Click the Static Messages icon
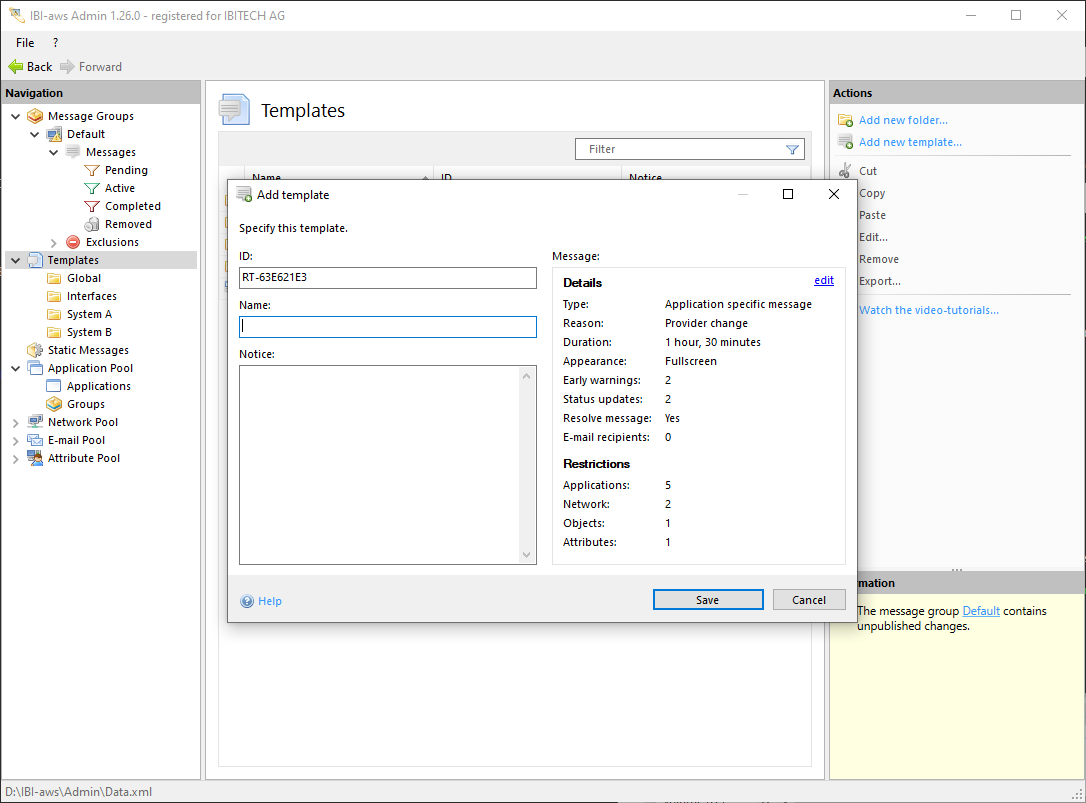Viewport: 1086px width, 803px height. (35, 350)
